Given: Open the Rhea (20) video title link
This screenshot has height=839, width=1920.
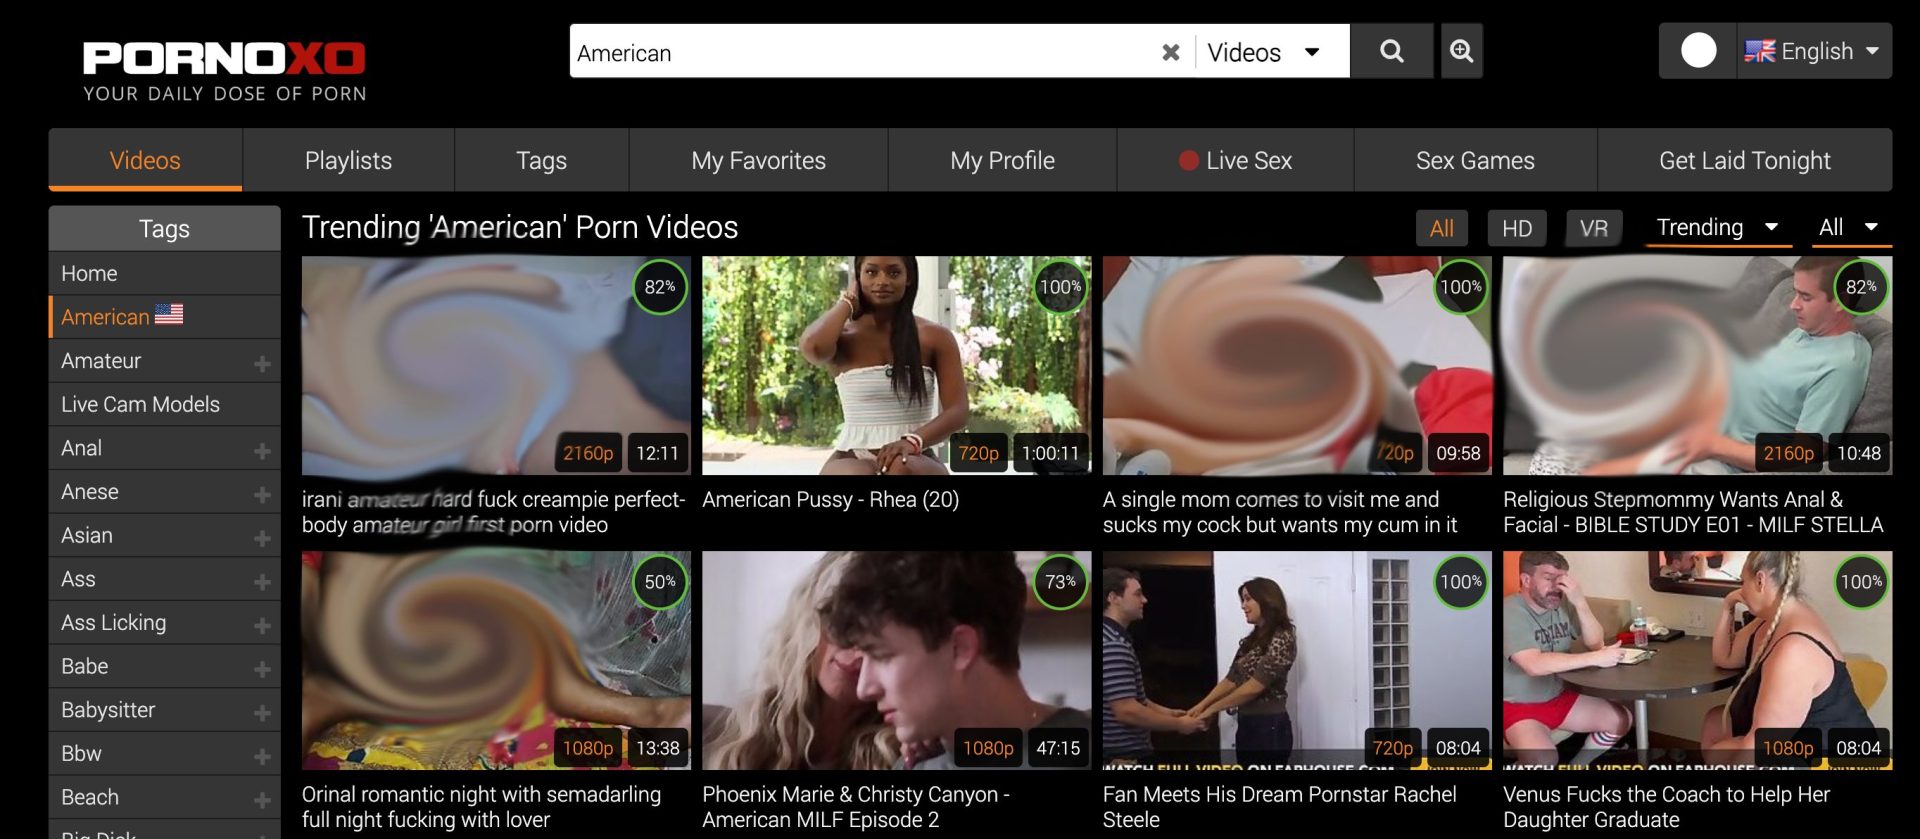Looking at the screenshot, I should [830, 499].
